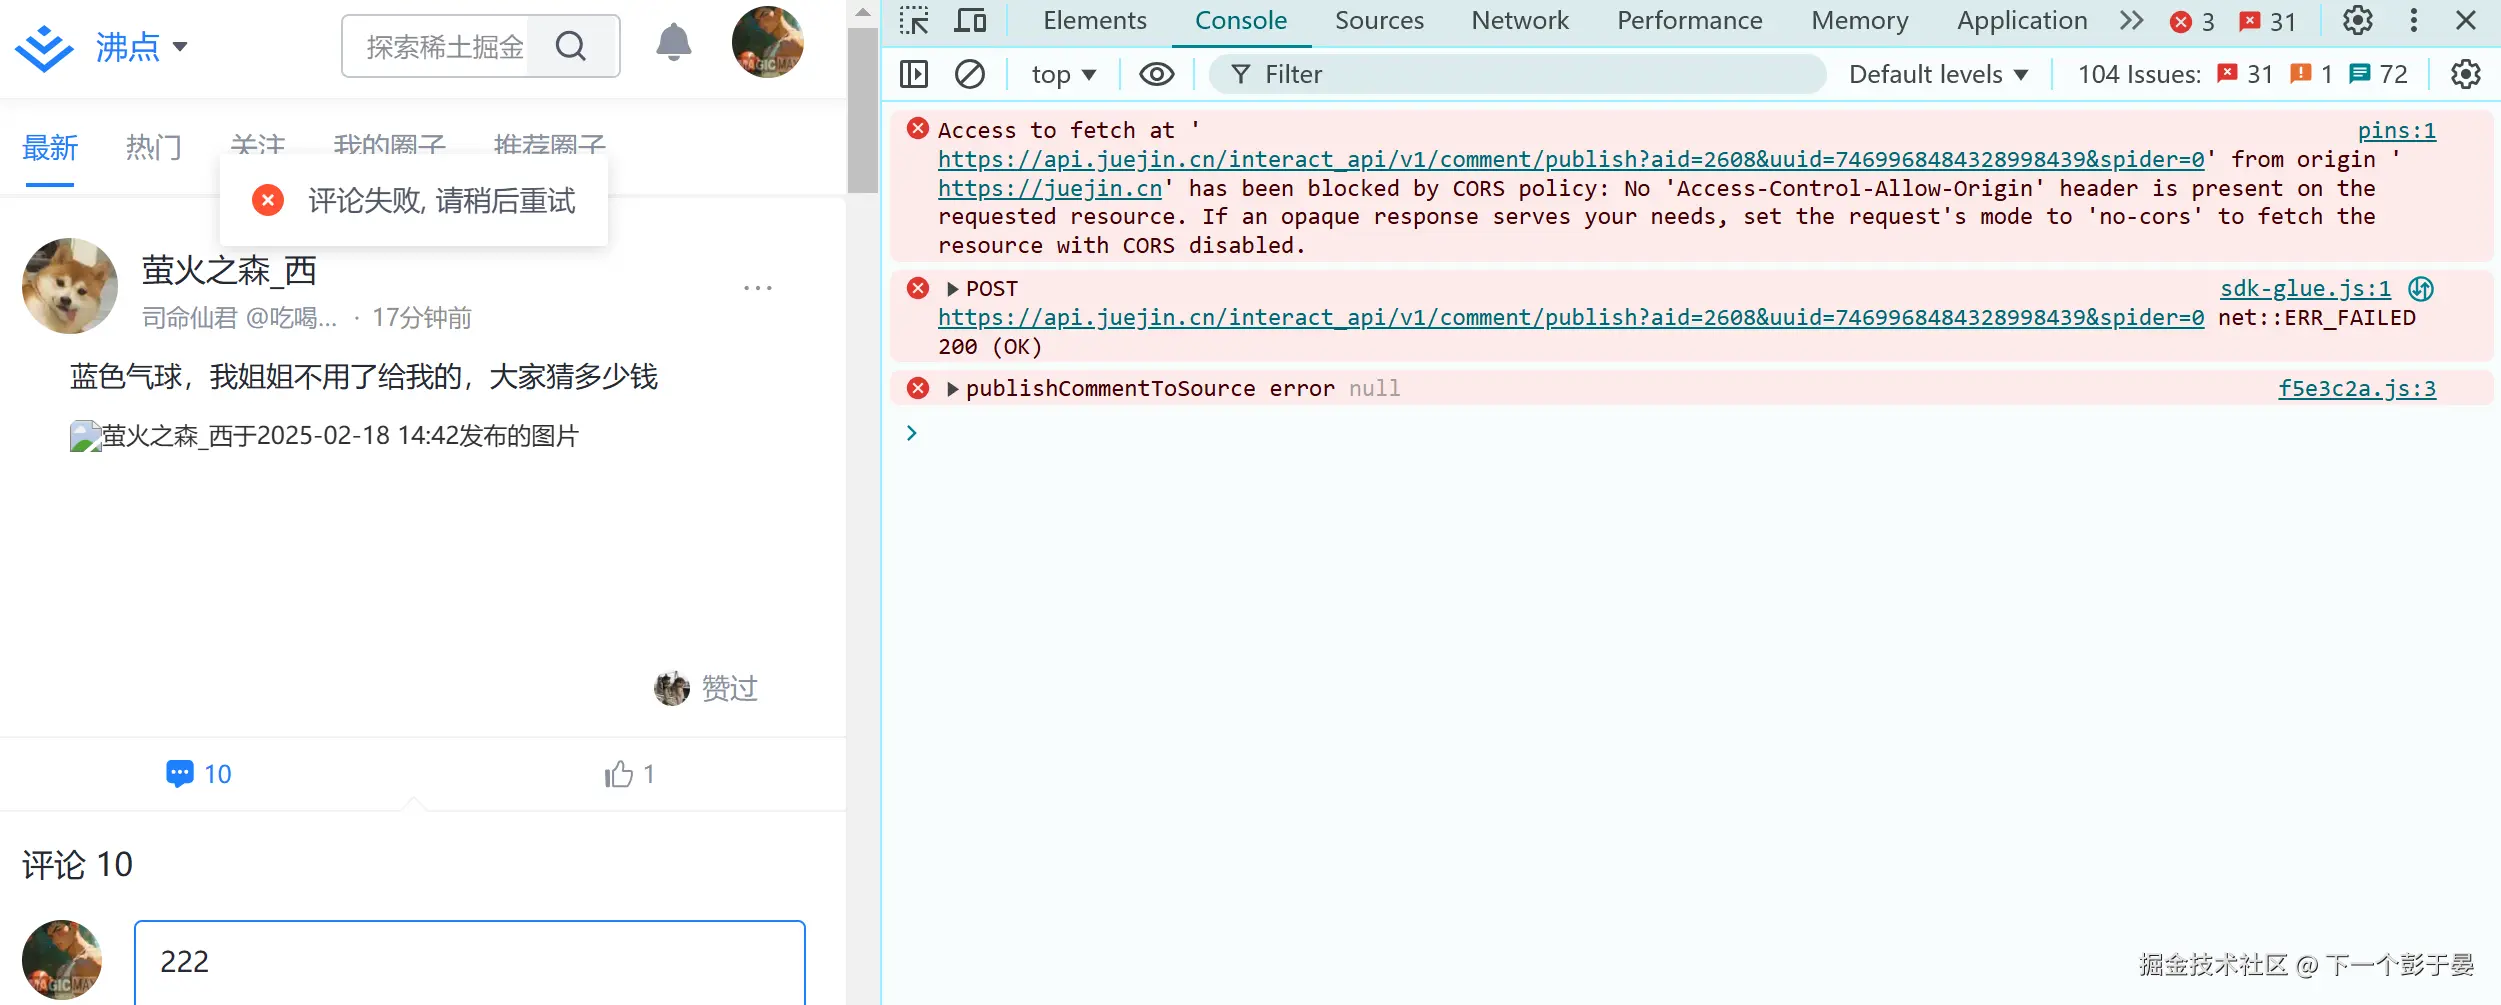Click the notification bell icon
The height and width of the screenshot is (1005, 2501).
point(673,43)
